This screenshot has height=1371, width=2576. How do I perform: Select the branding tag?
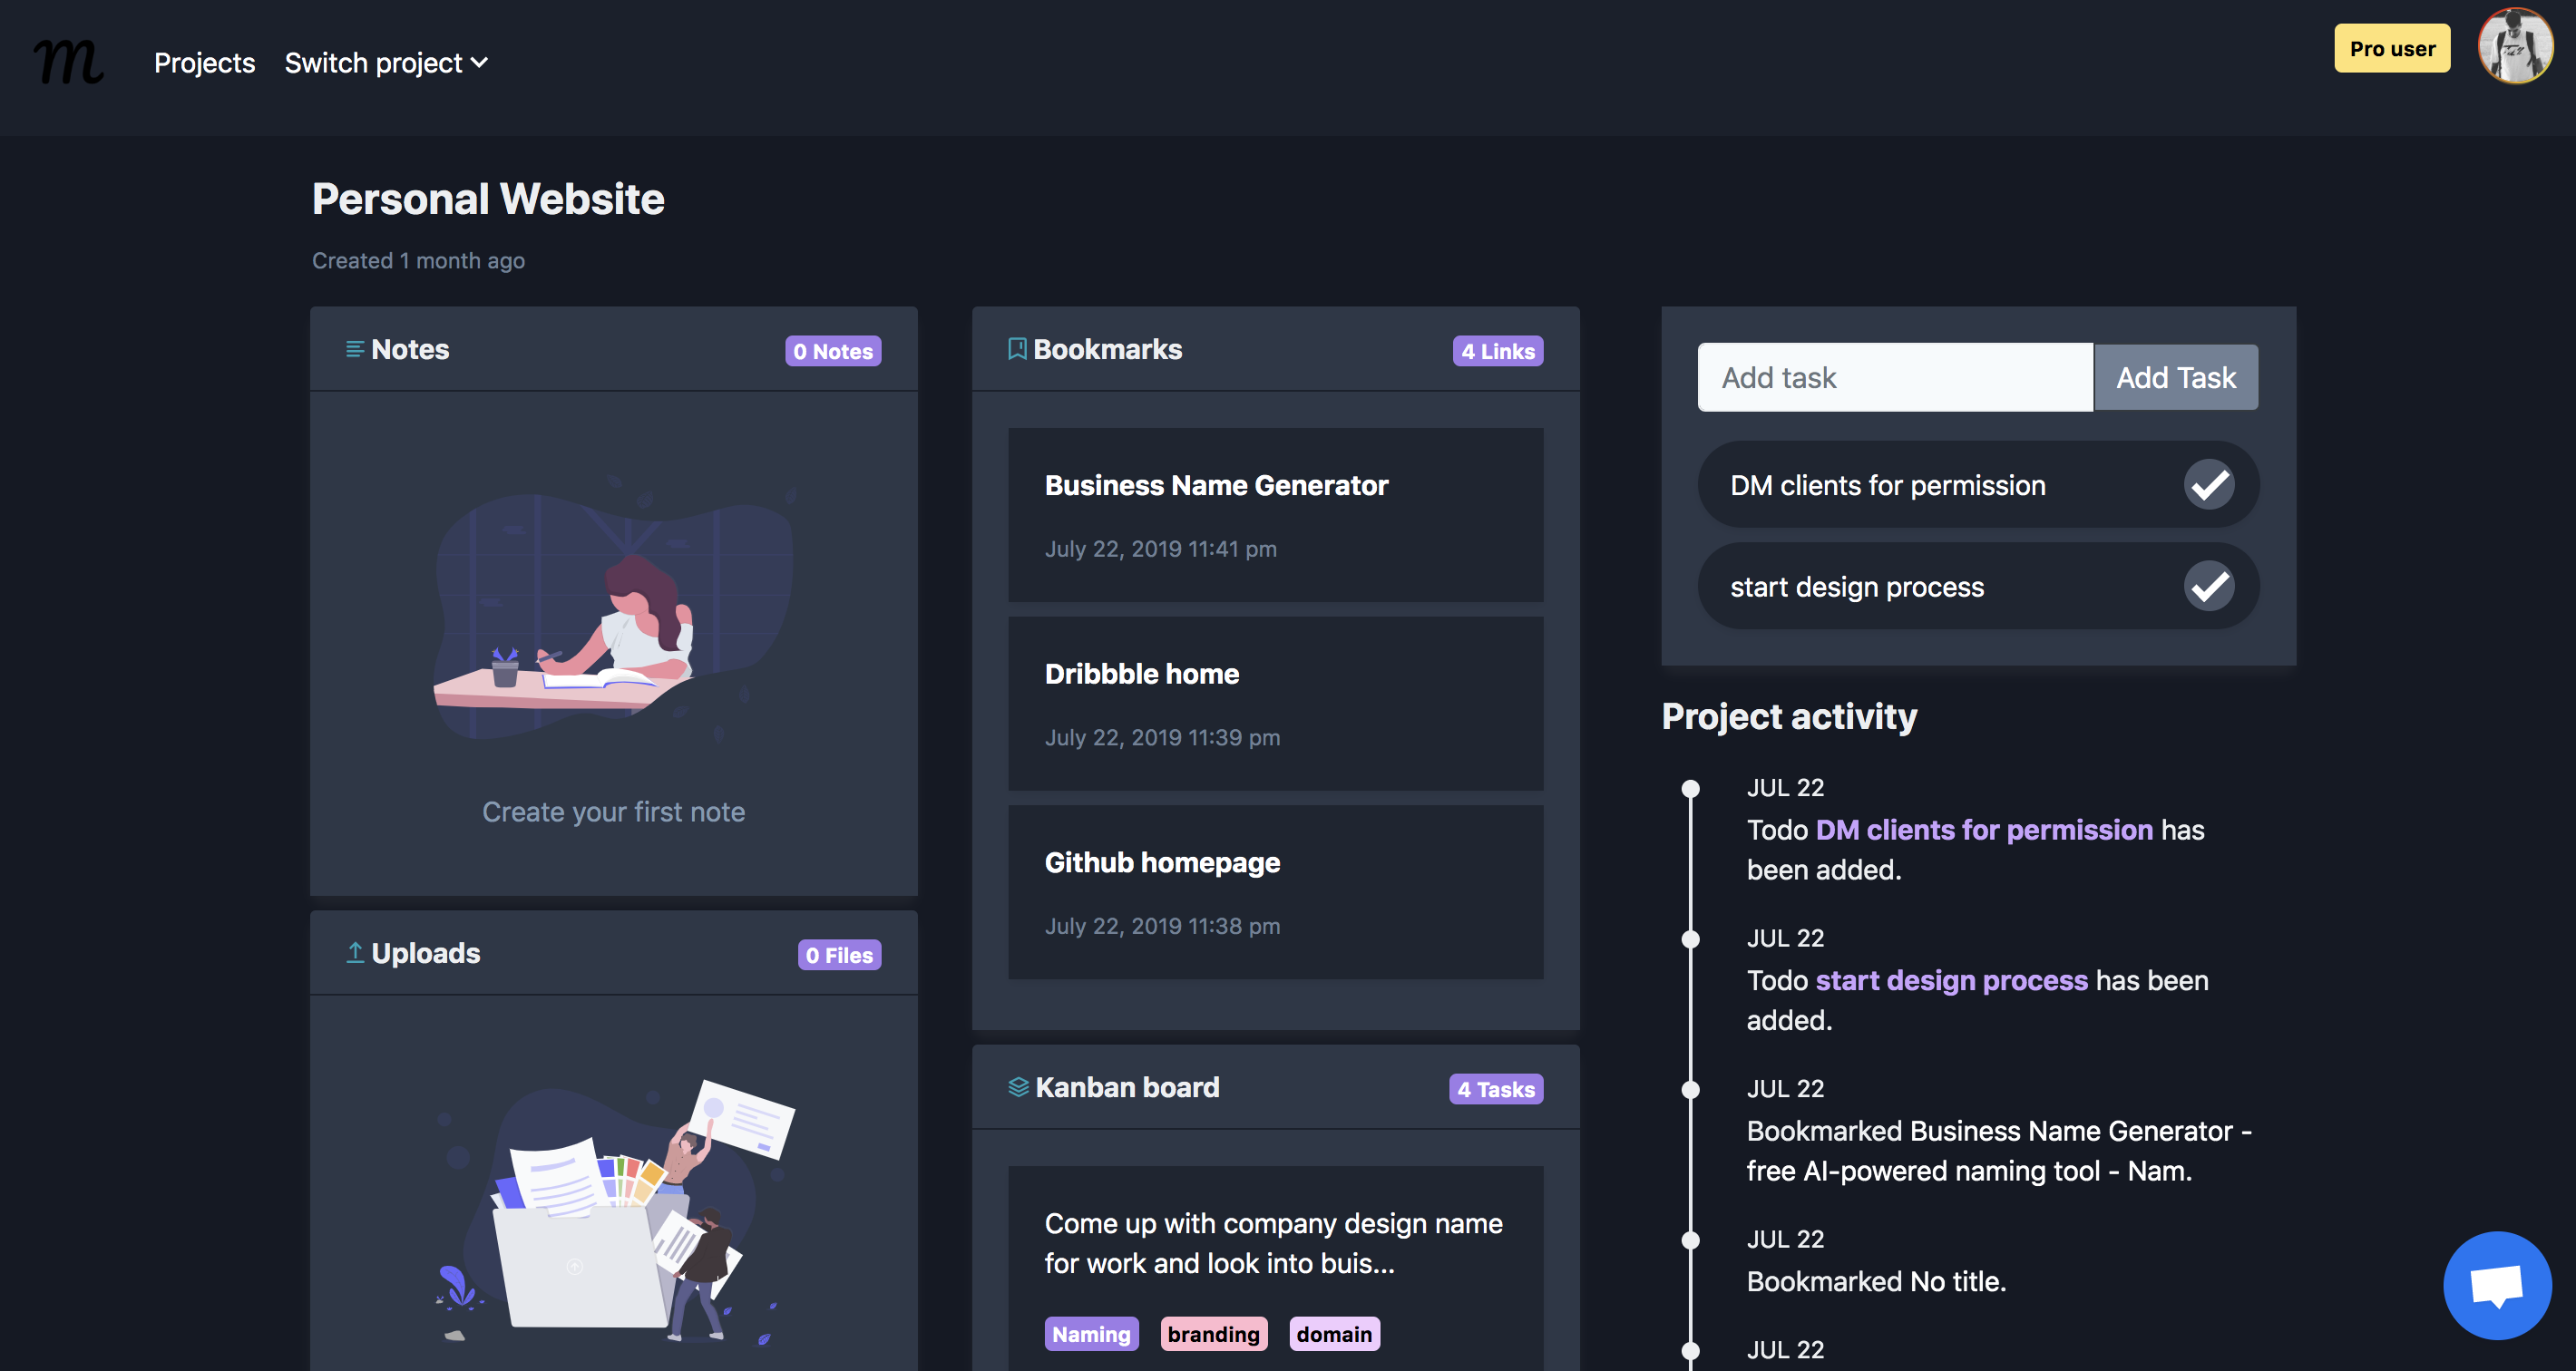tap(1214, 1334)
